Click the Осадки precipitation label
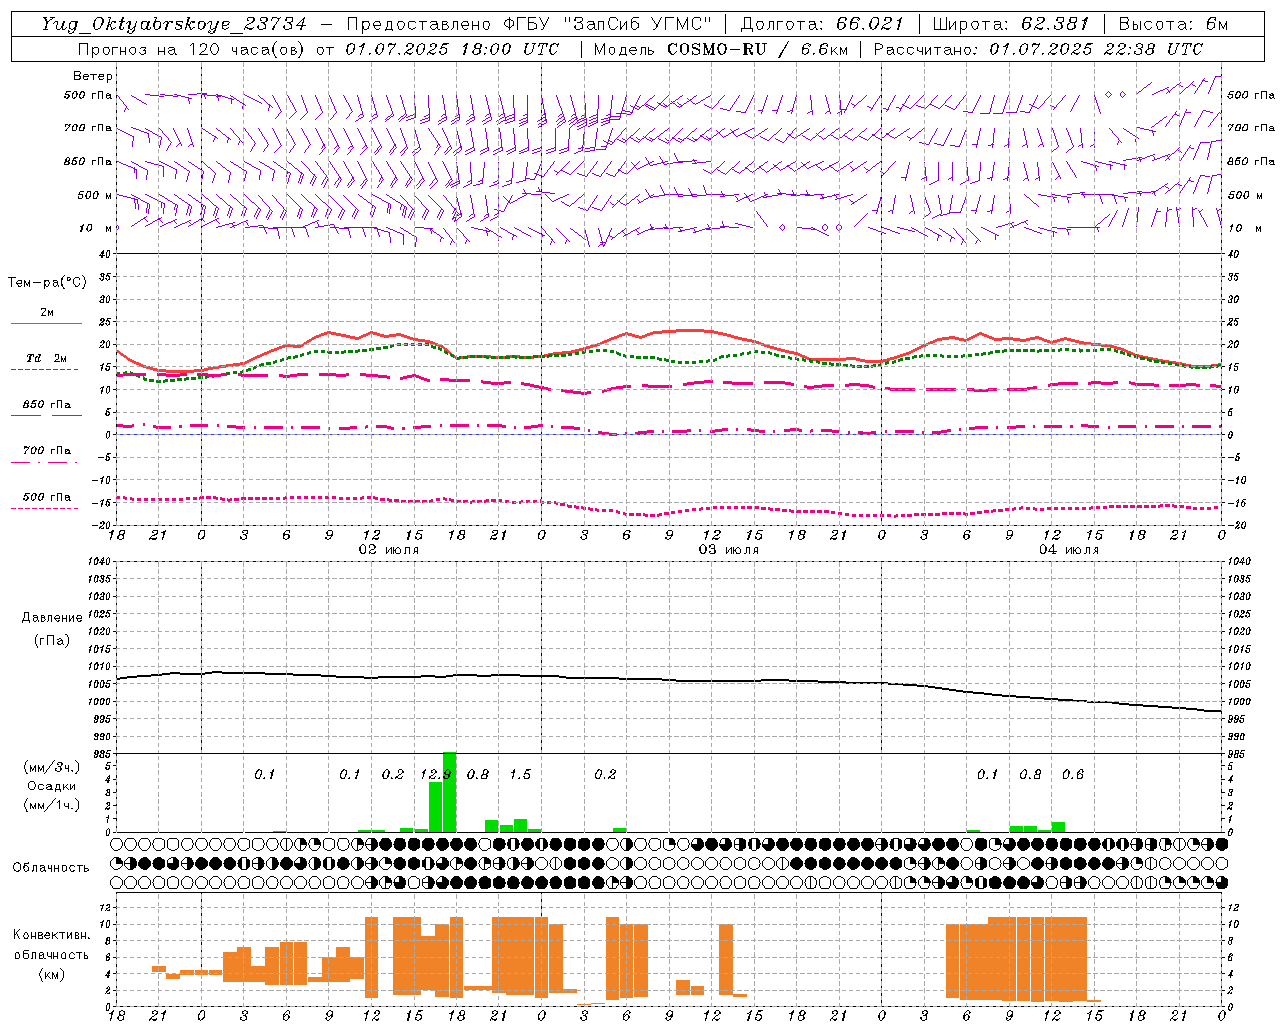 point(51,786)
